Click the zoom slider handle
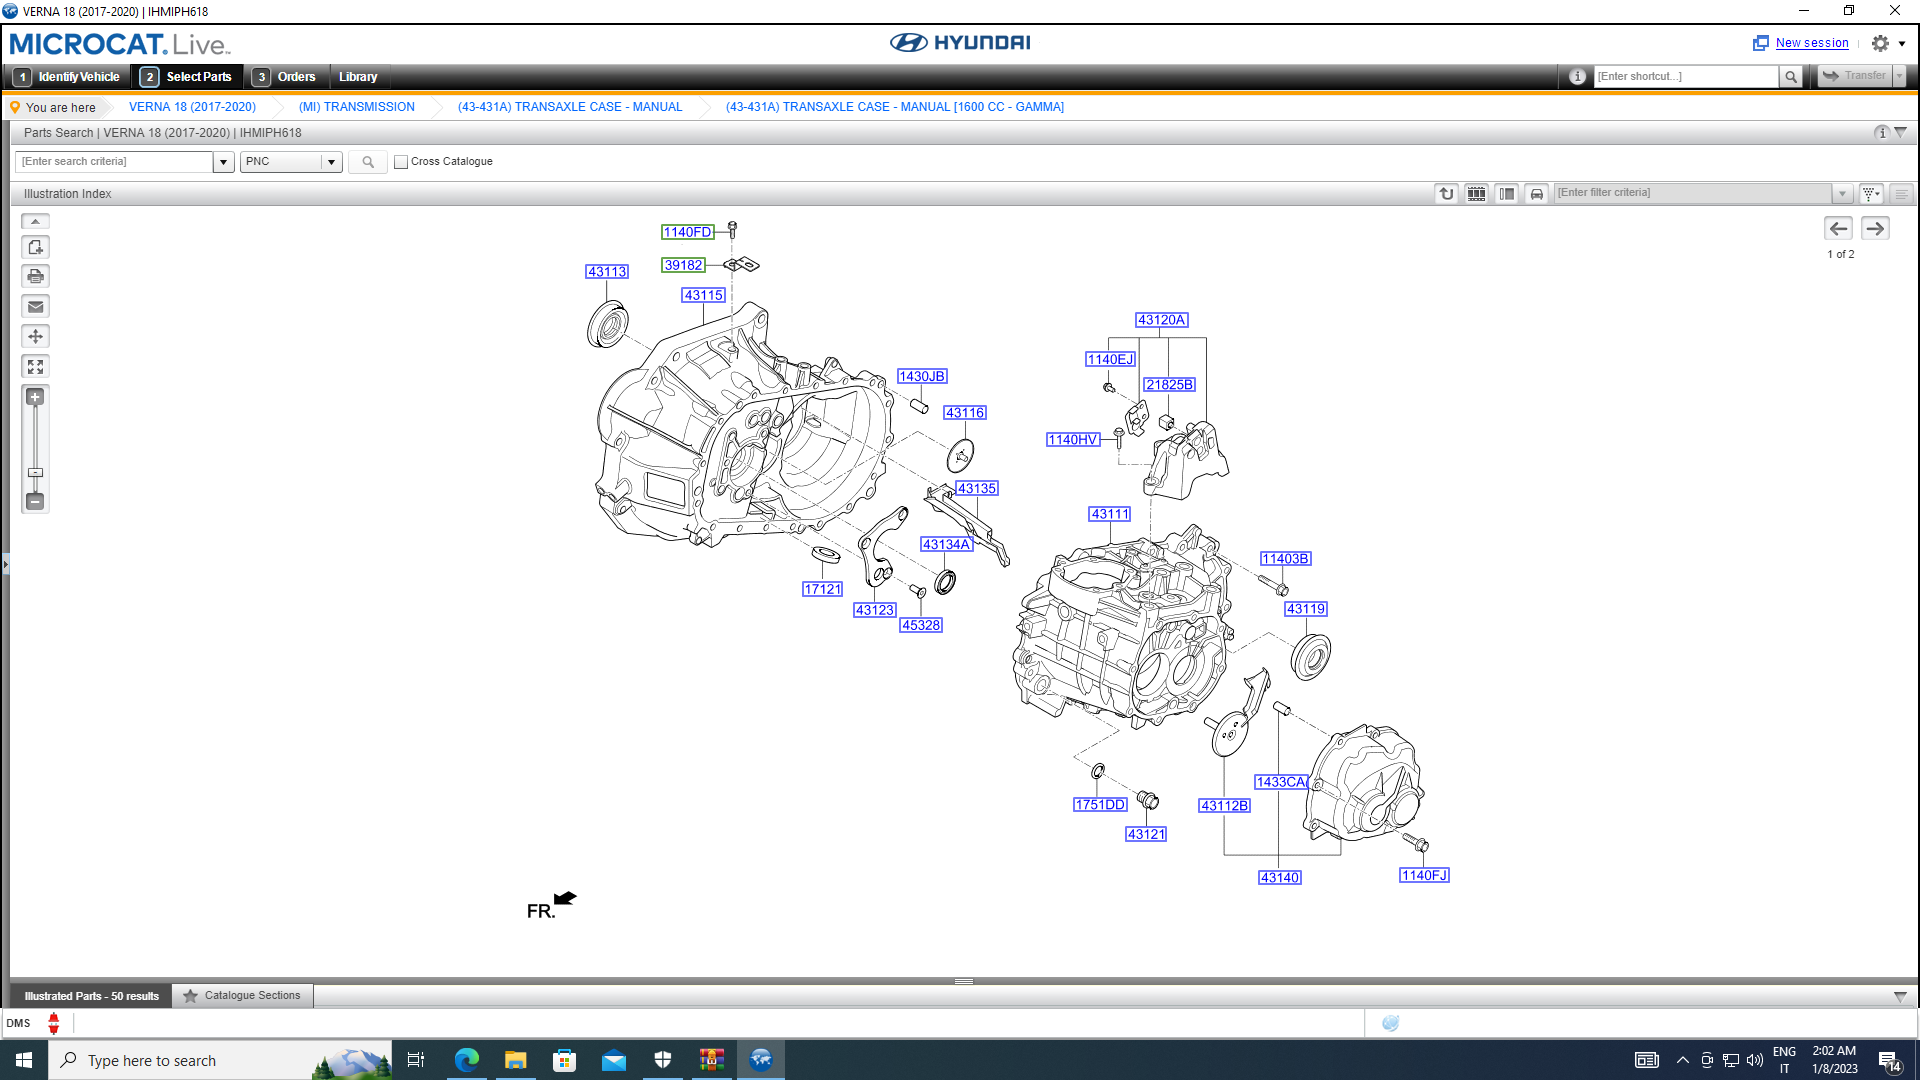This screenshot has width=1920, height=1080. [35, 472]
